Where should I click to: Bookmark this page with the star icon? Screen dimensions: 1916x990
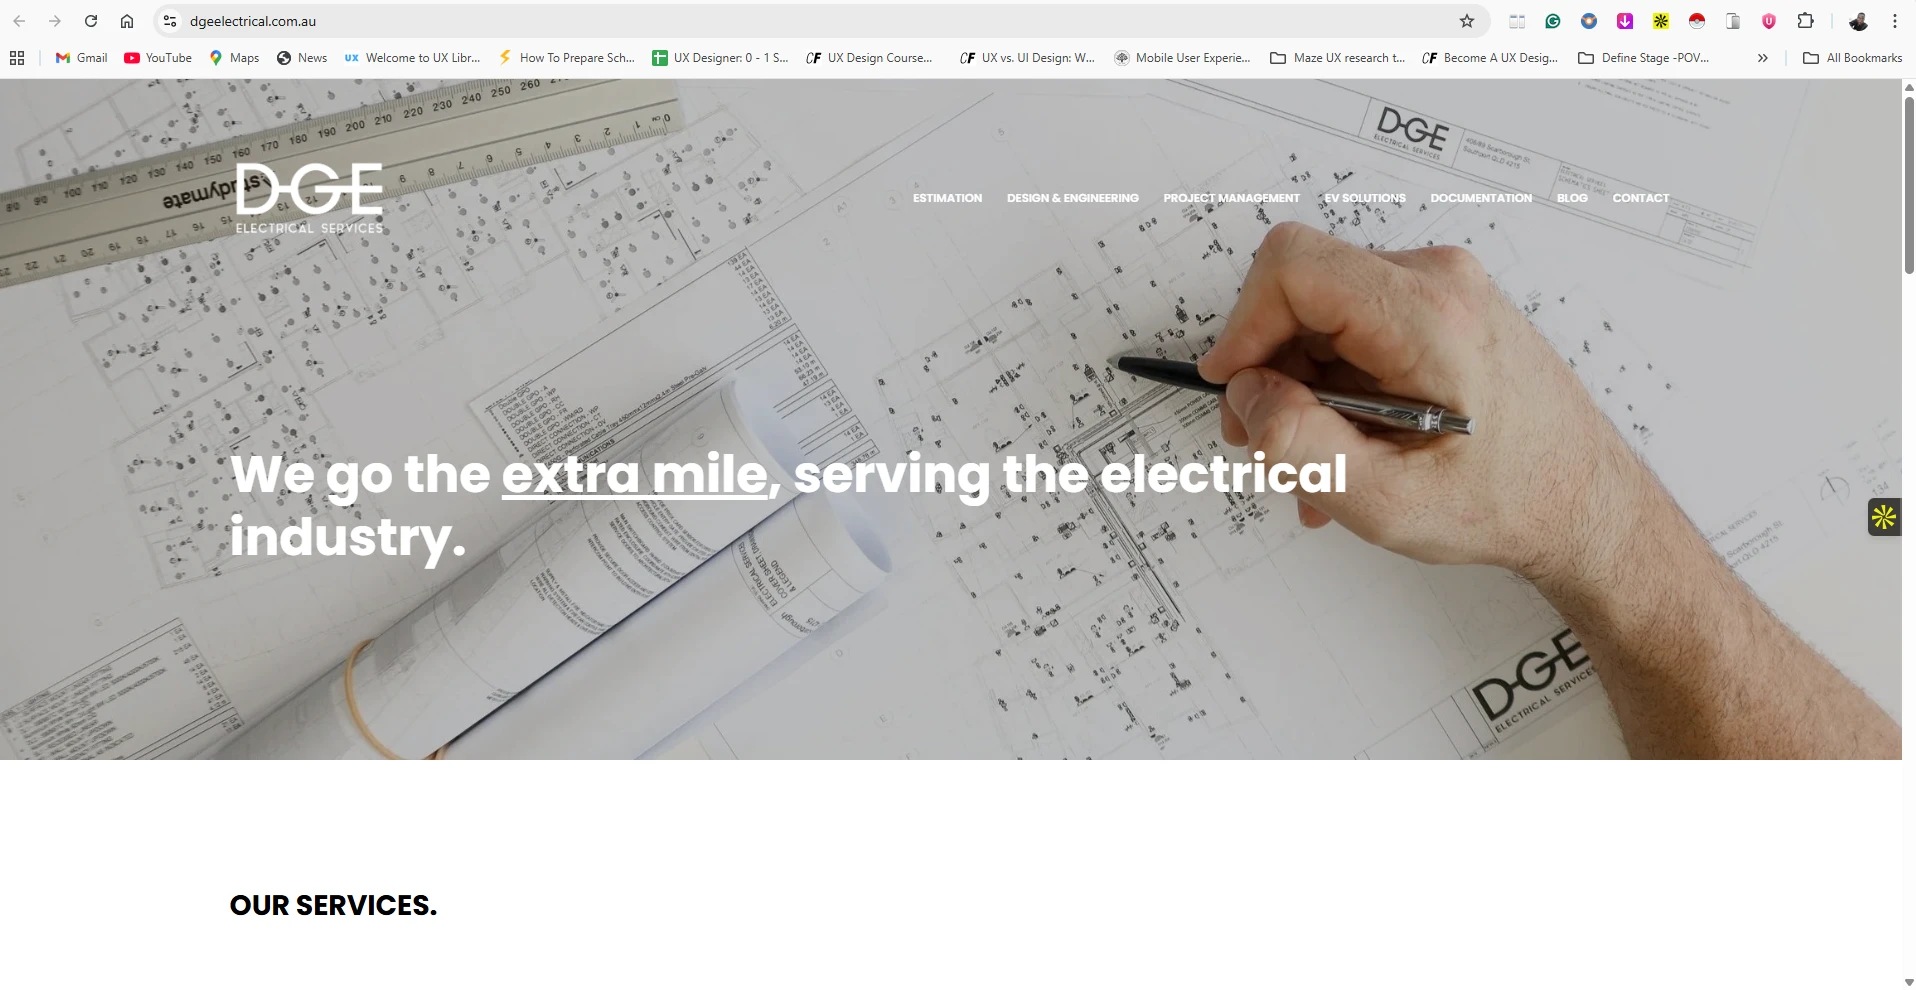1467,21
